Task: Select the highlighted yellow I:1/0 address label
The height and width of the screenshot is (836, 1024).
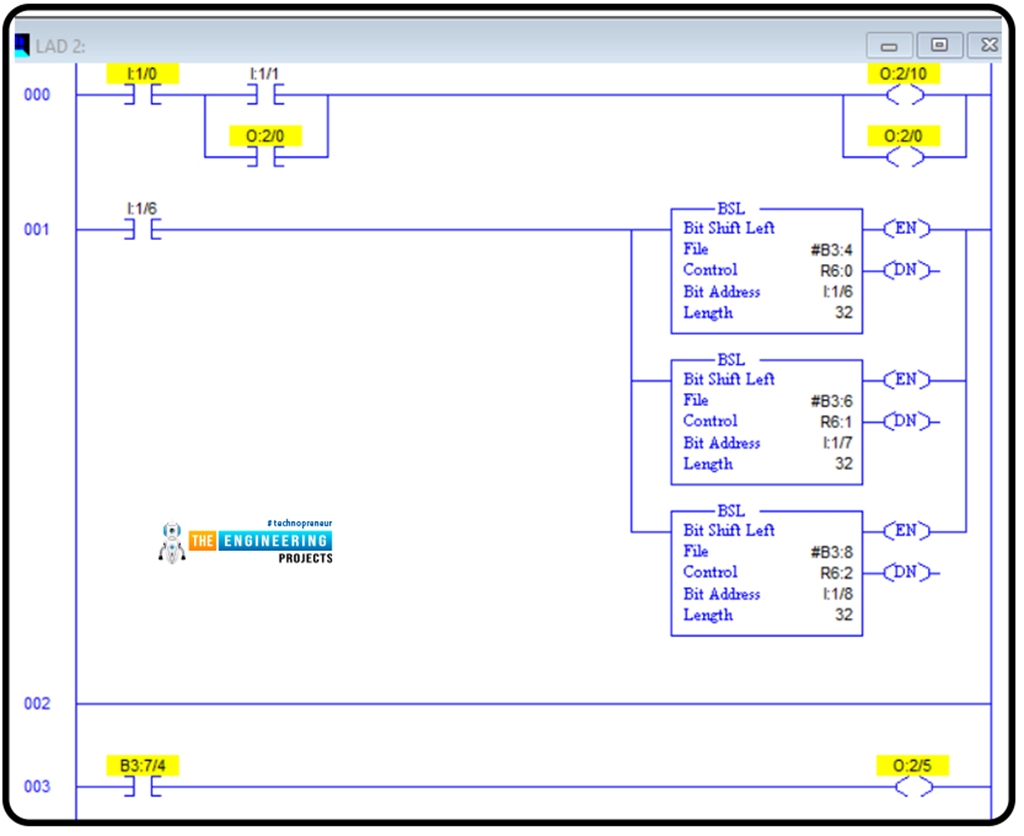Action: coord(141,72)
